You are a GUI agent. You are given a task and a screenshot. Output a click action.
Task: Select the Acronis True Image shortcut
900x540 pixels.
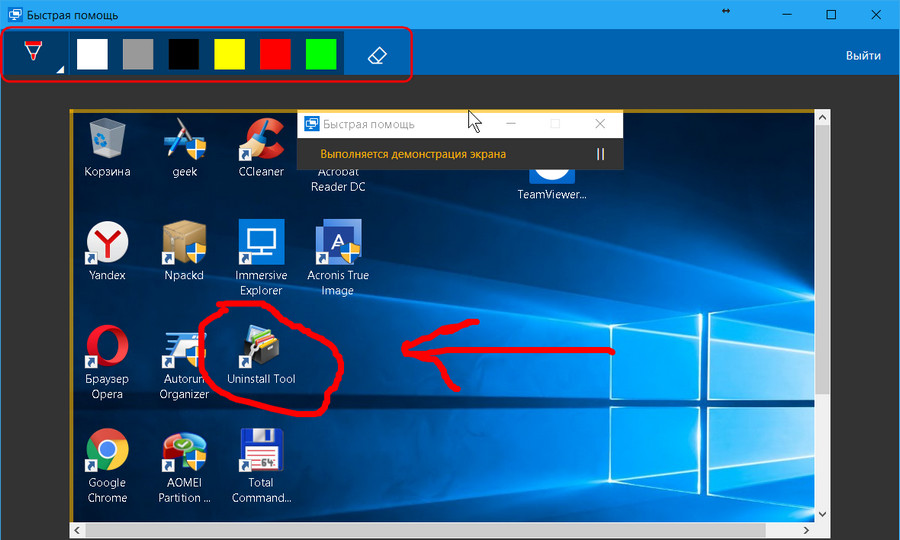coord(338,258)
